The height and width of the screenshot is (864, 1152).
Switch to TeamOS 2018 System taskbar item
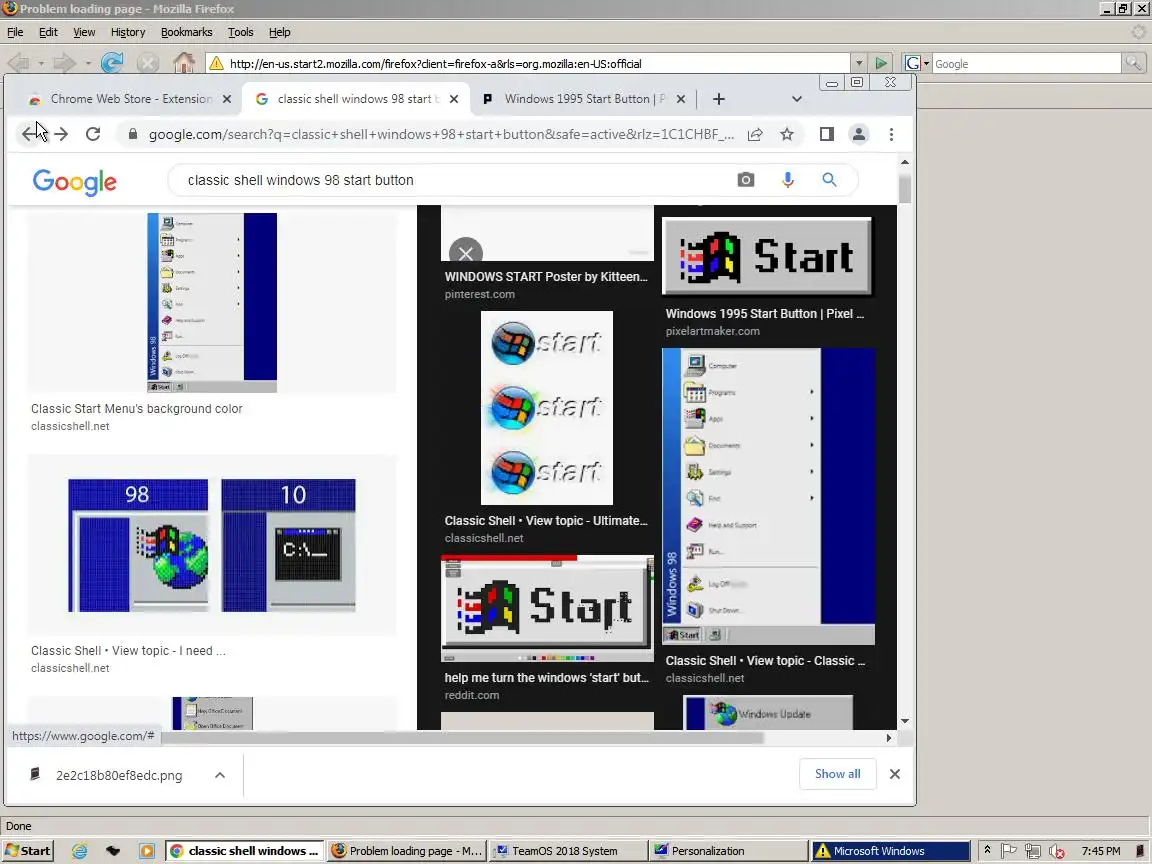tap(568, 851)
